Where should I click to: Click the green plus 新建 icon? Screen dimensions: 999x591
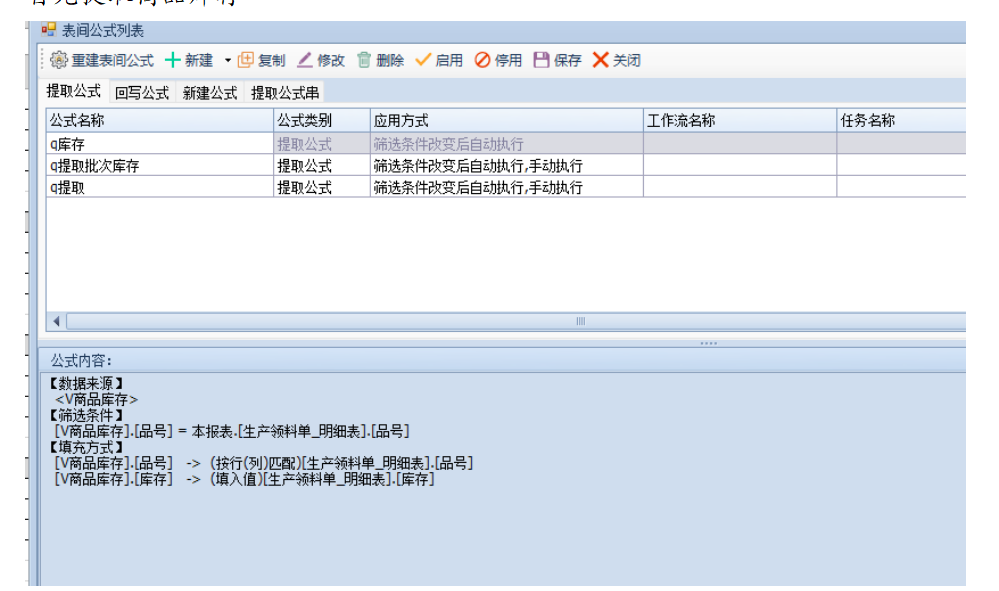click(x=173, y=60)
